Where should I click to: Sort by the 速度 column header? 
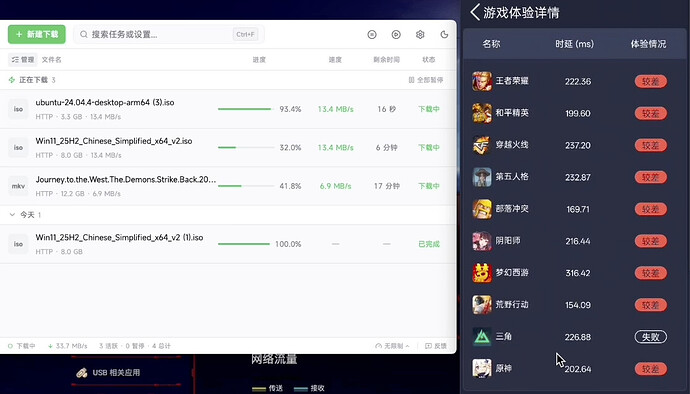[335, 59]
